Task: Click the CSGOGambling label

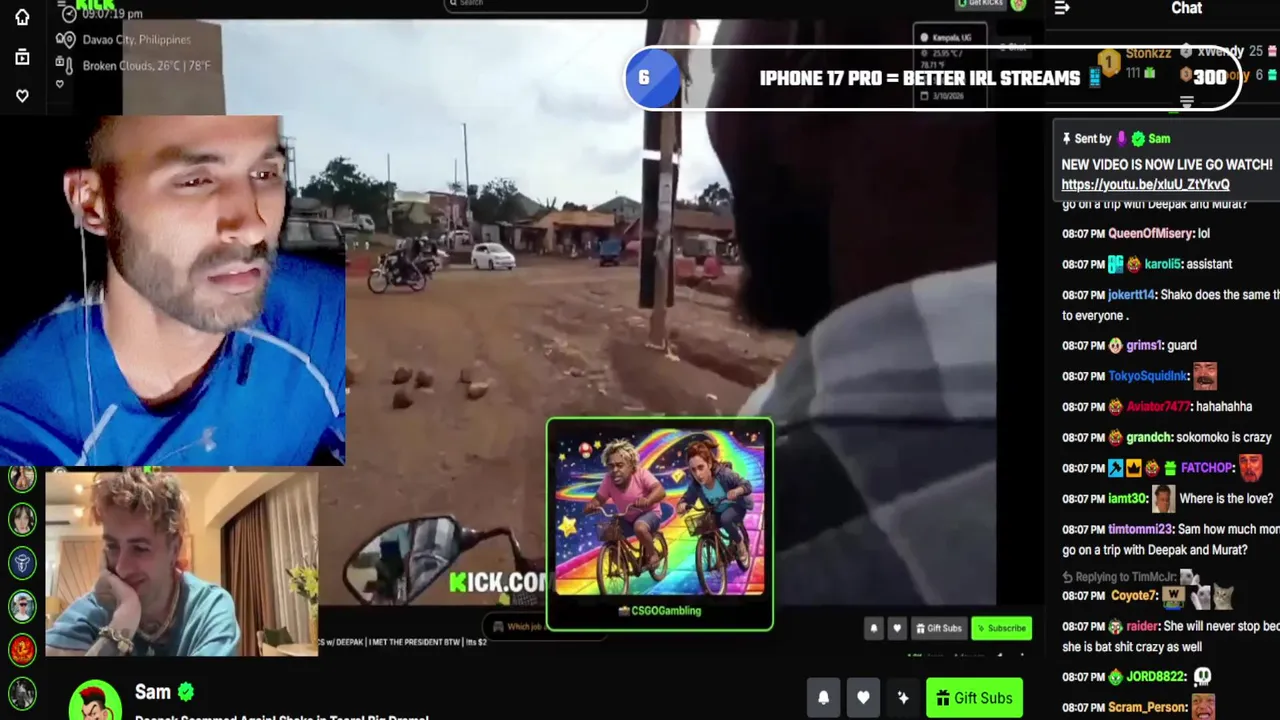Action: click(660, 611)
